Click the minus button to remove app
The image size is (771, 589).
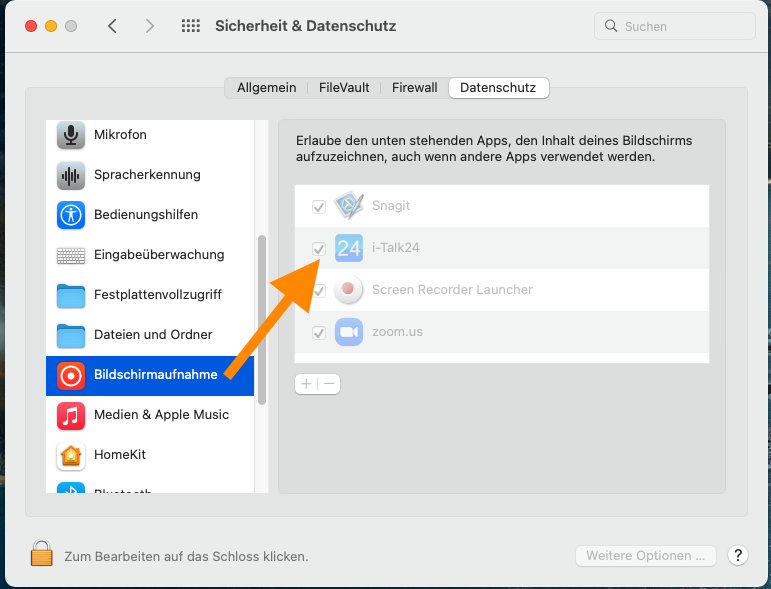point(329,384)
